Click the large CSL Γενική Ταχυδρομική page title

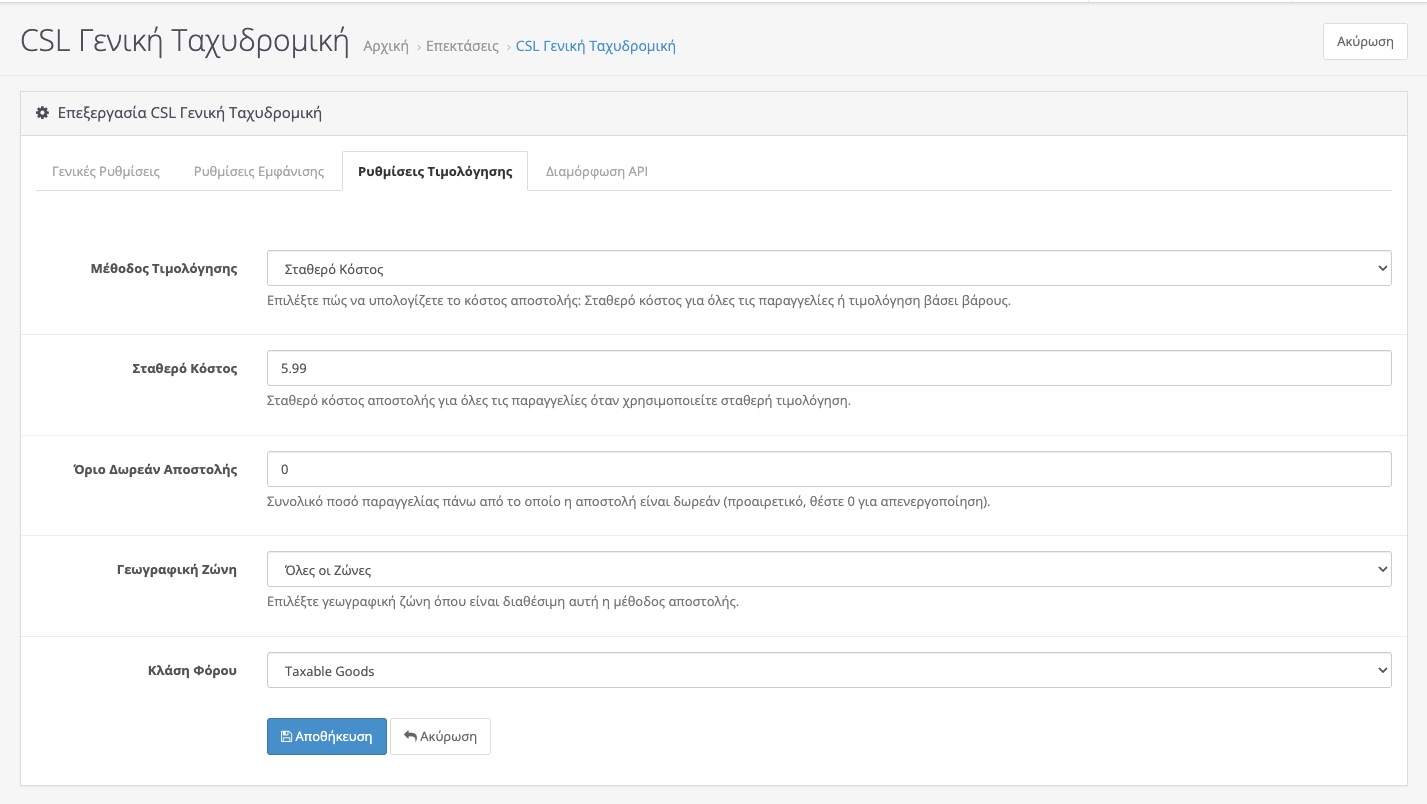click(x=185, y=42)
